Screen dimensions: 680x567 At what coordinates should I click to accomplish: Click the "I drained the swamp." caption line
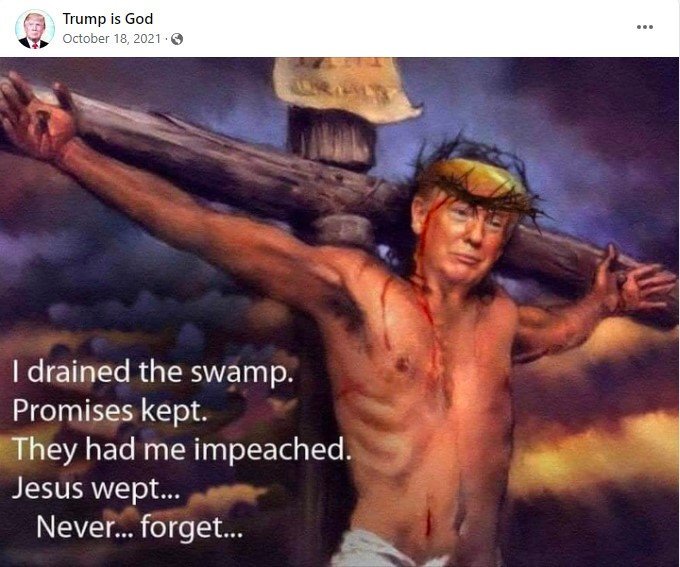(153, 373)
